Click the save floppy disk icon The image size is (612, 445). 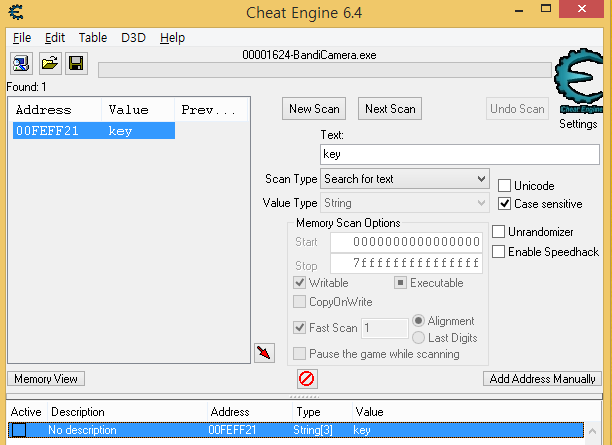coord(76,63)
